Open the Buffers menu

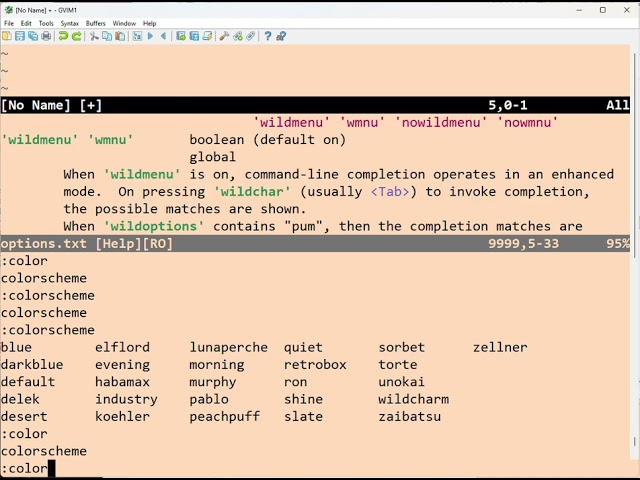(96, 23)
